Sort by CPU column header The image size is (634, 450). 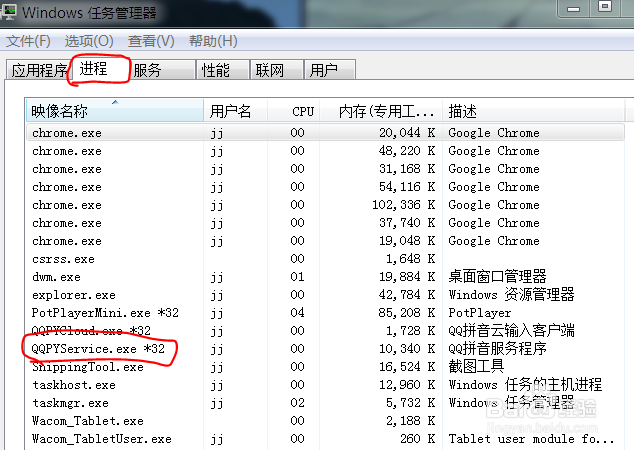[294, 110]
